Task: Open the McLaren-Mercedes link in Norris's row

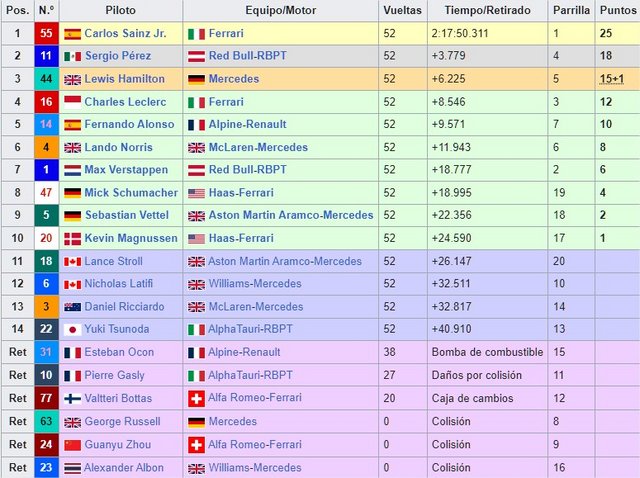Action: coord(258,147)
